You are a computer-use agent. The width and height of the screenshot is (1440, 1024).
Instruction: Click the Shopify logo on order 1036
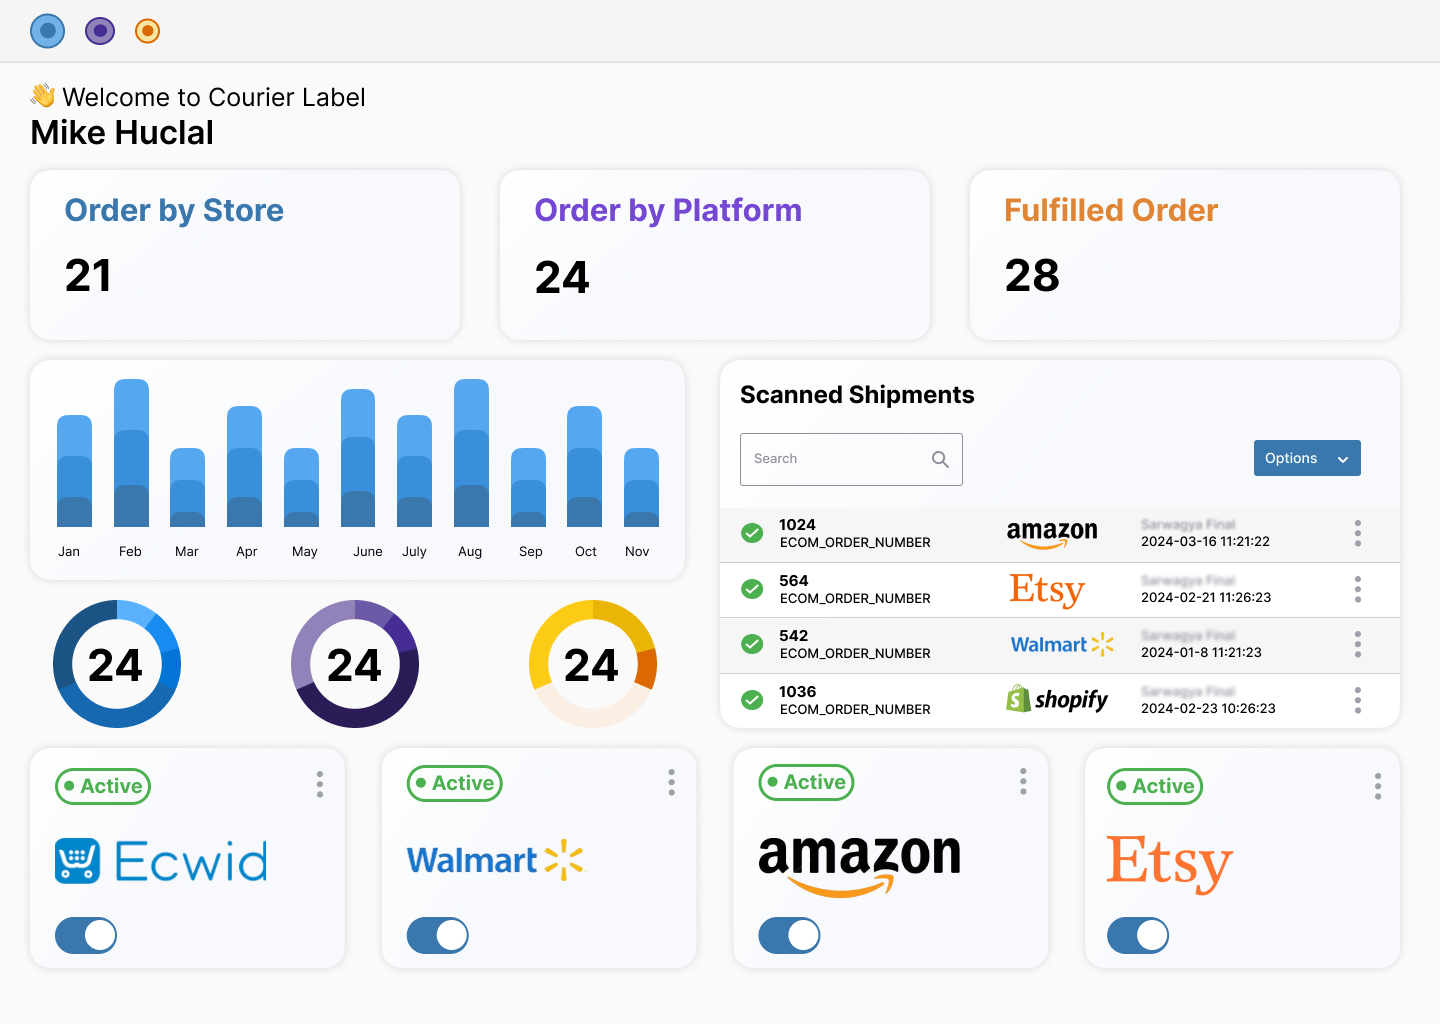coord(1057,700)
